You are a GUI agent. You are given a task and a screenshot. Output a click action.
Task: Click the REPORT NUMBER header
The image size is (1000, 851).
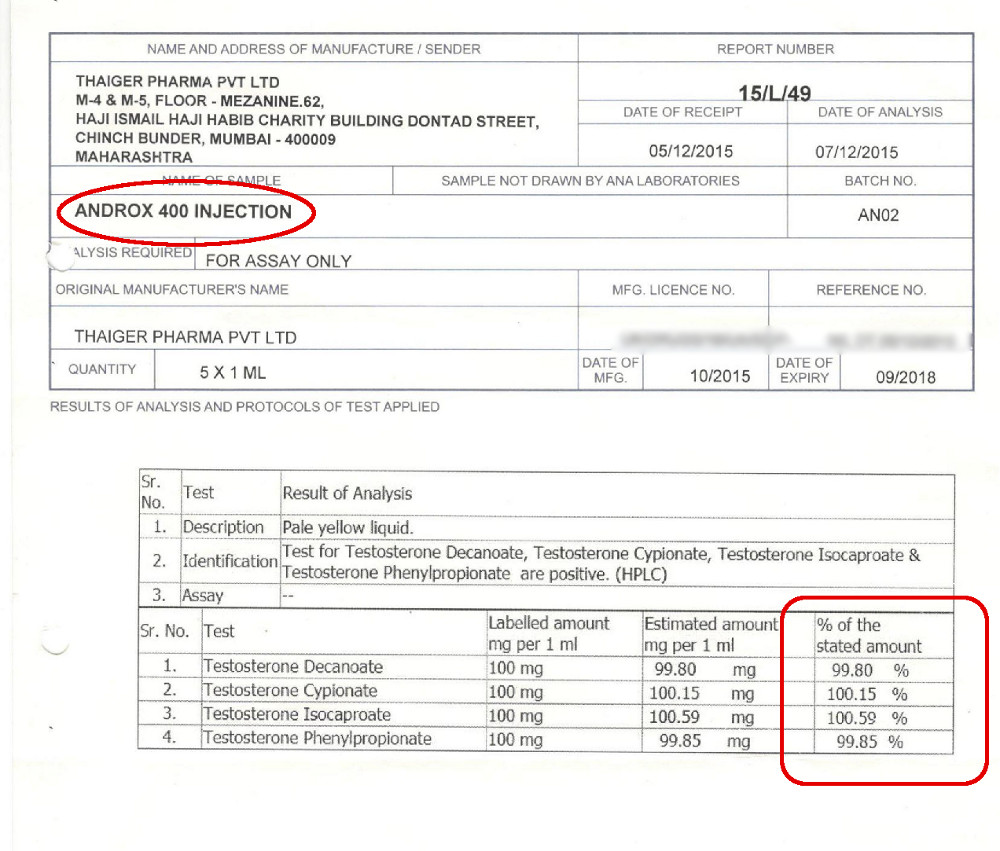(776, 49)
